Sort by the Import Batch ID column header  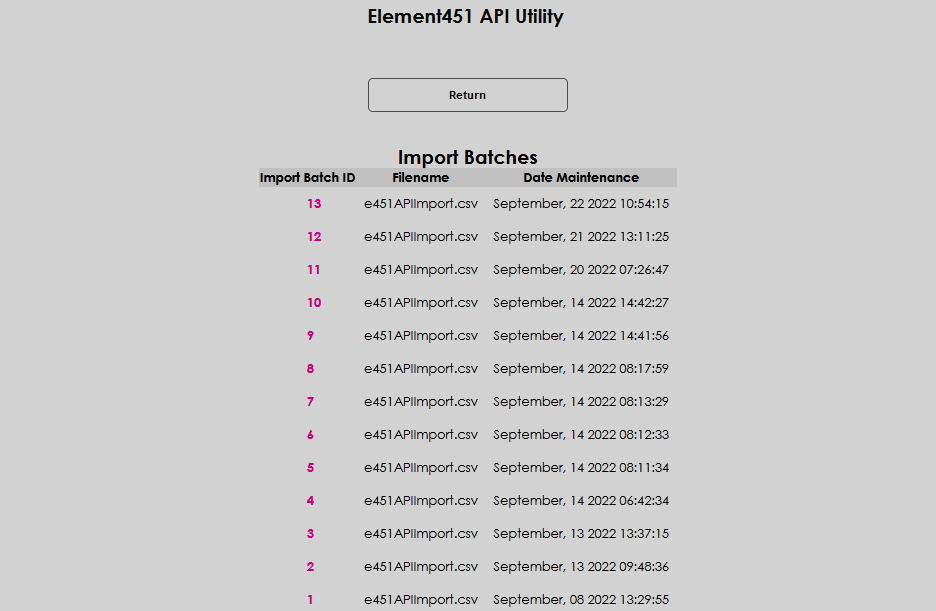pyautogui.click(x=307, y=177)
